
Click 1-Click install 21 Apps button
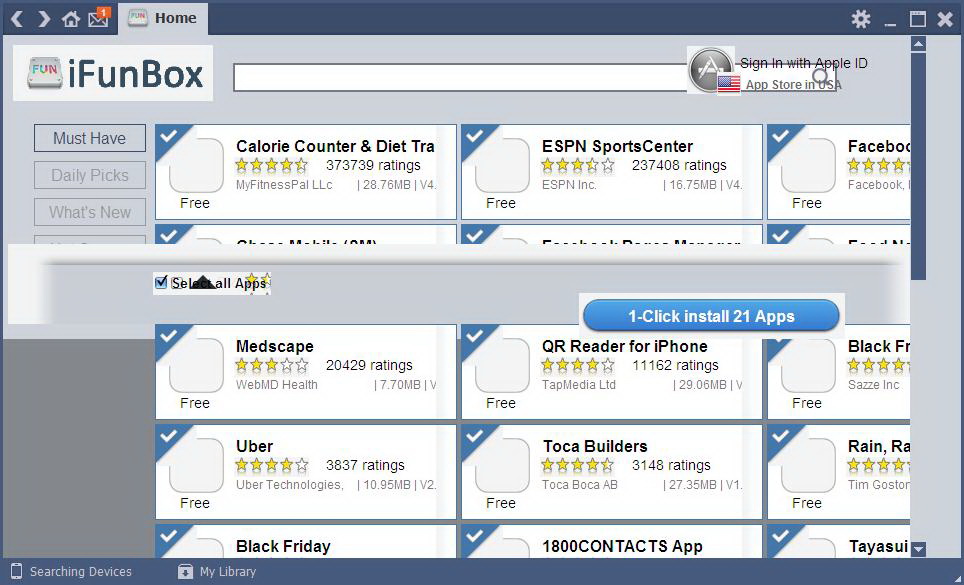click(x=711, y=316)
